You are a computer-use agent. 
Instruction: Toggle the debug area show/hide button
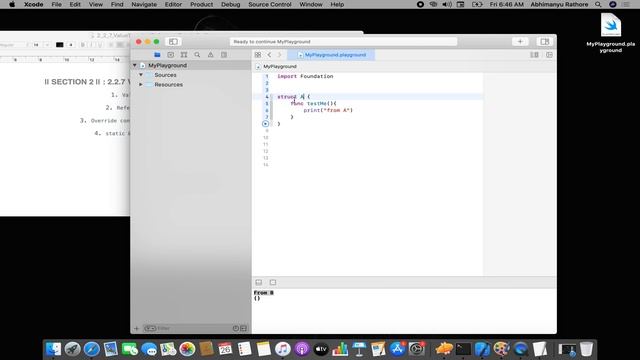[x=259, y=282]
